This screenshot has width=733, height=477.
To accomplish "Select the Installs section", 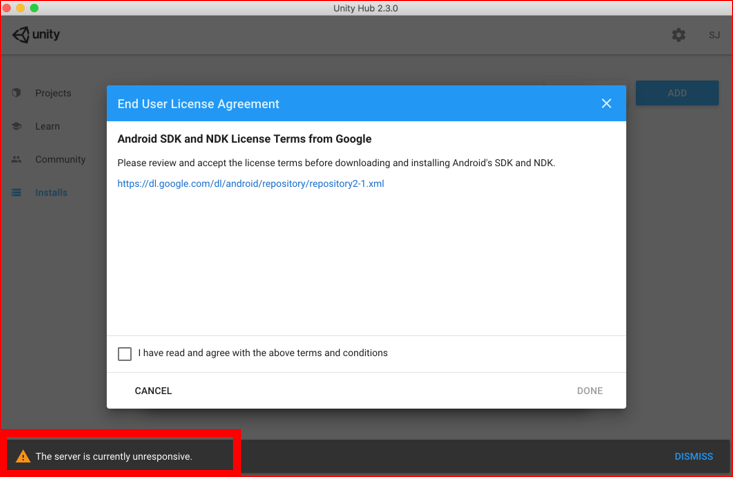I will (51, 193).
